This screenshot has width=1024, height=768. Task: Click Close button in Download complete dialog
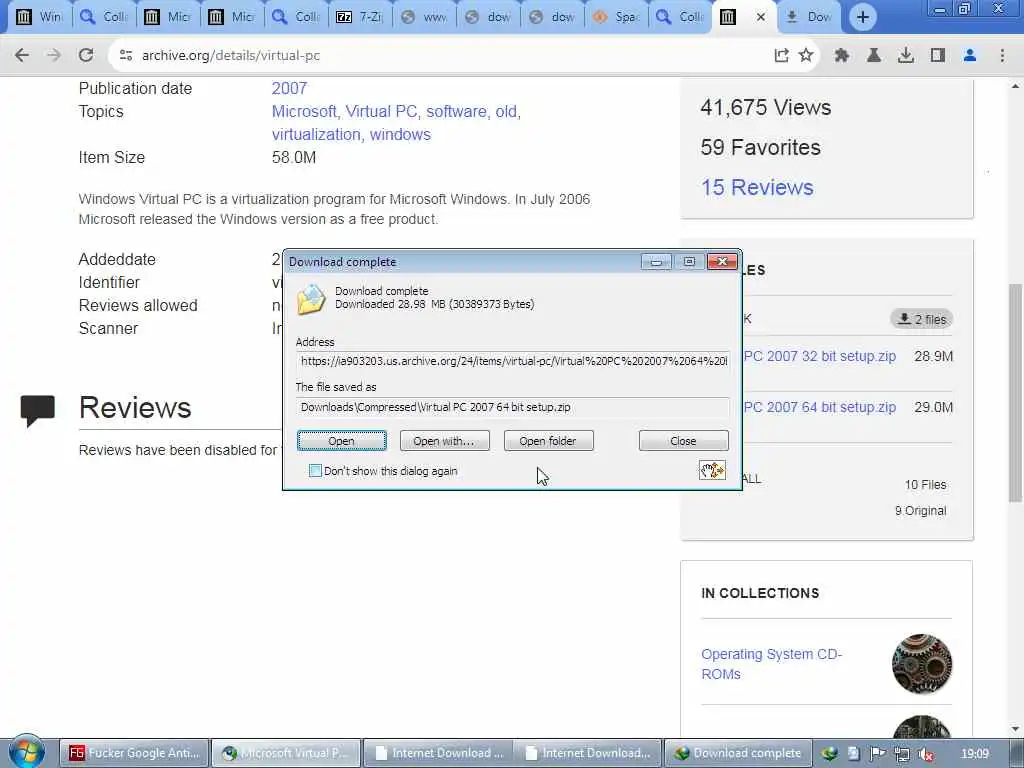[683, 441]
